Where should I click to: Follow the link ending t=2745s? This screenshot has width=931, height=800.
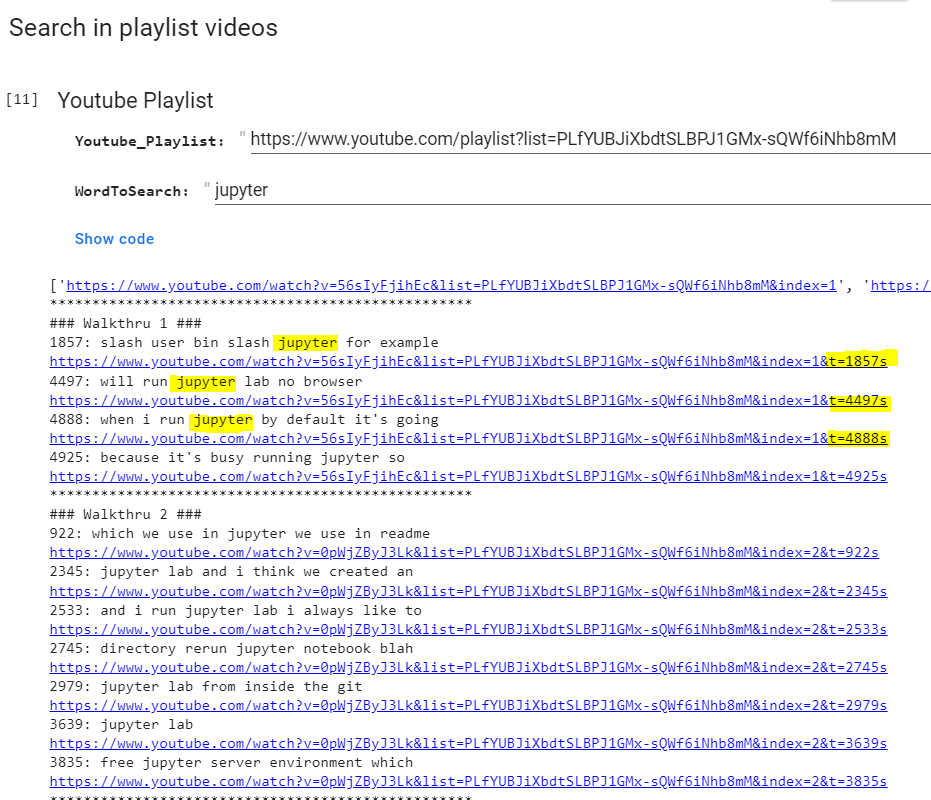468,667
